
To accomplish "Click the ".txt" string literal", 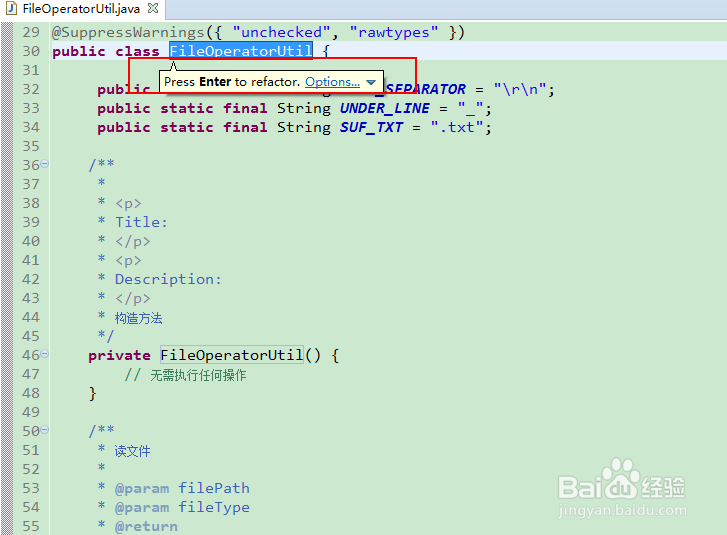I will [457, 127].
